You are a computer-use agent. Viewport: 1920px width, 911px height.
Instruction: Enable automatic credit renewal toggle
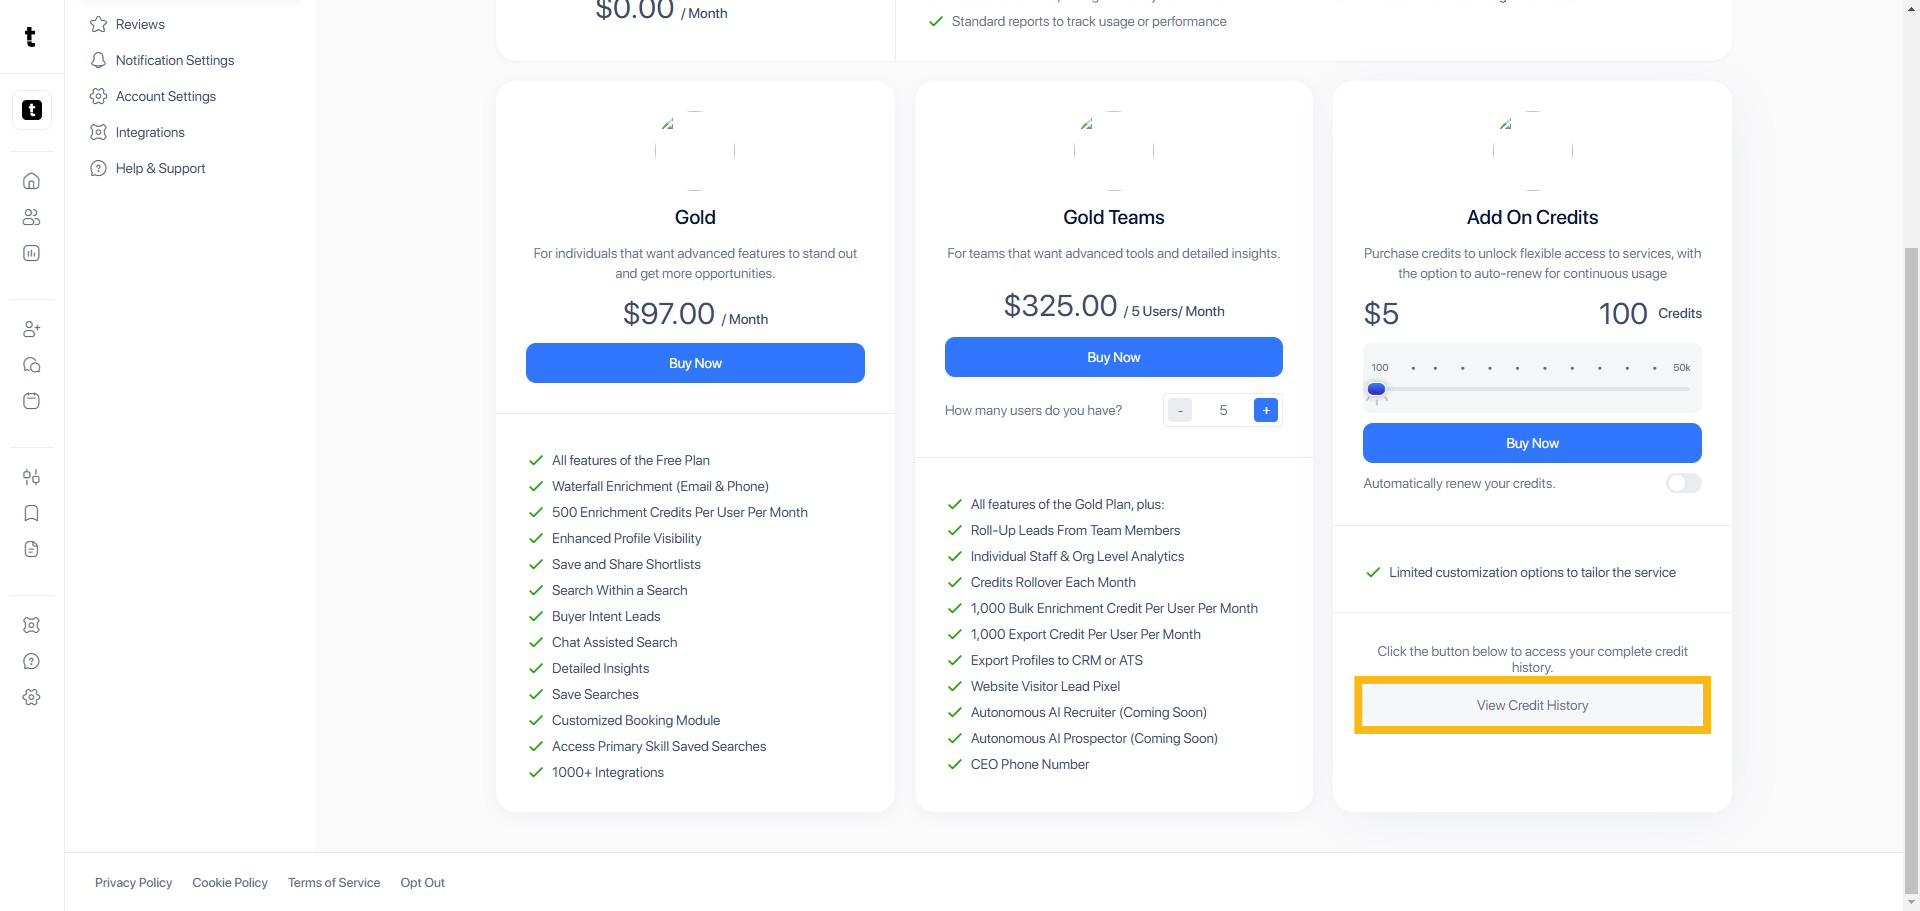pos(1683,483)
